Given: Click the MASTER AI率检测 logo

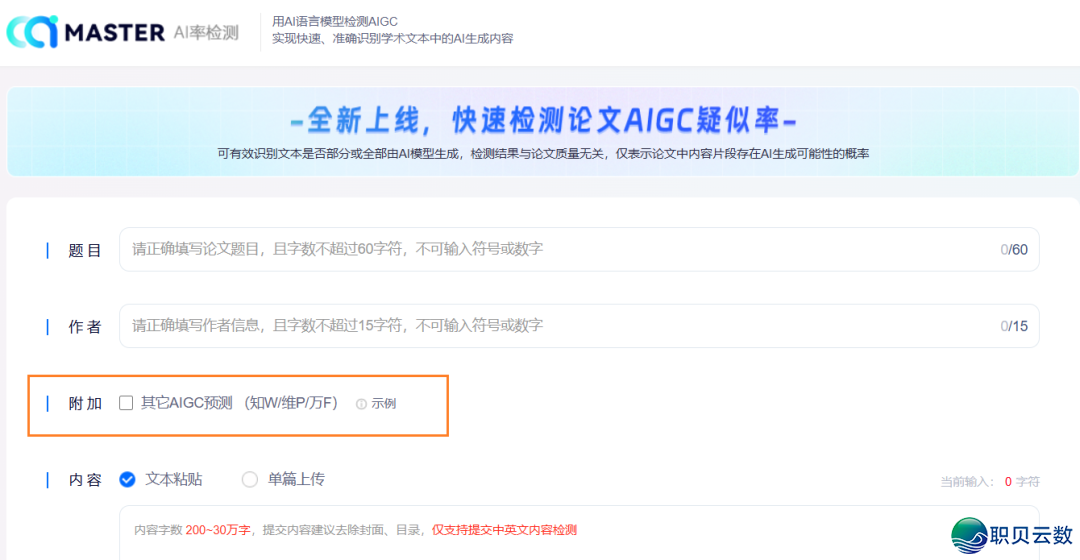Looking at the screenshot, I should [123, 32].
